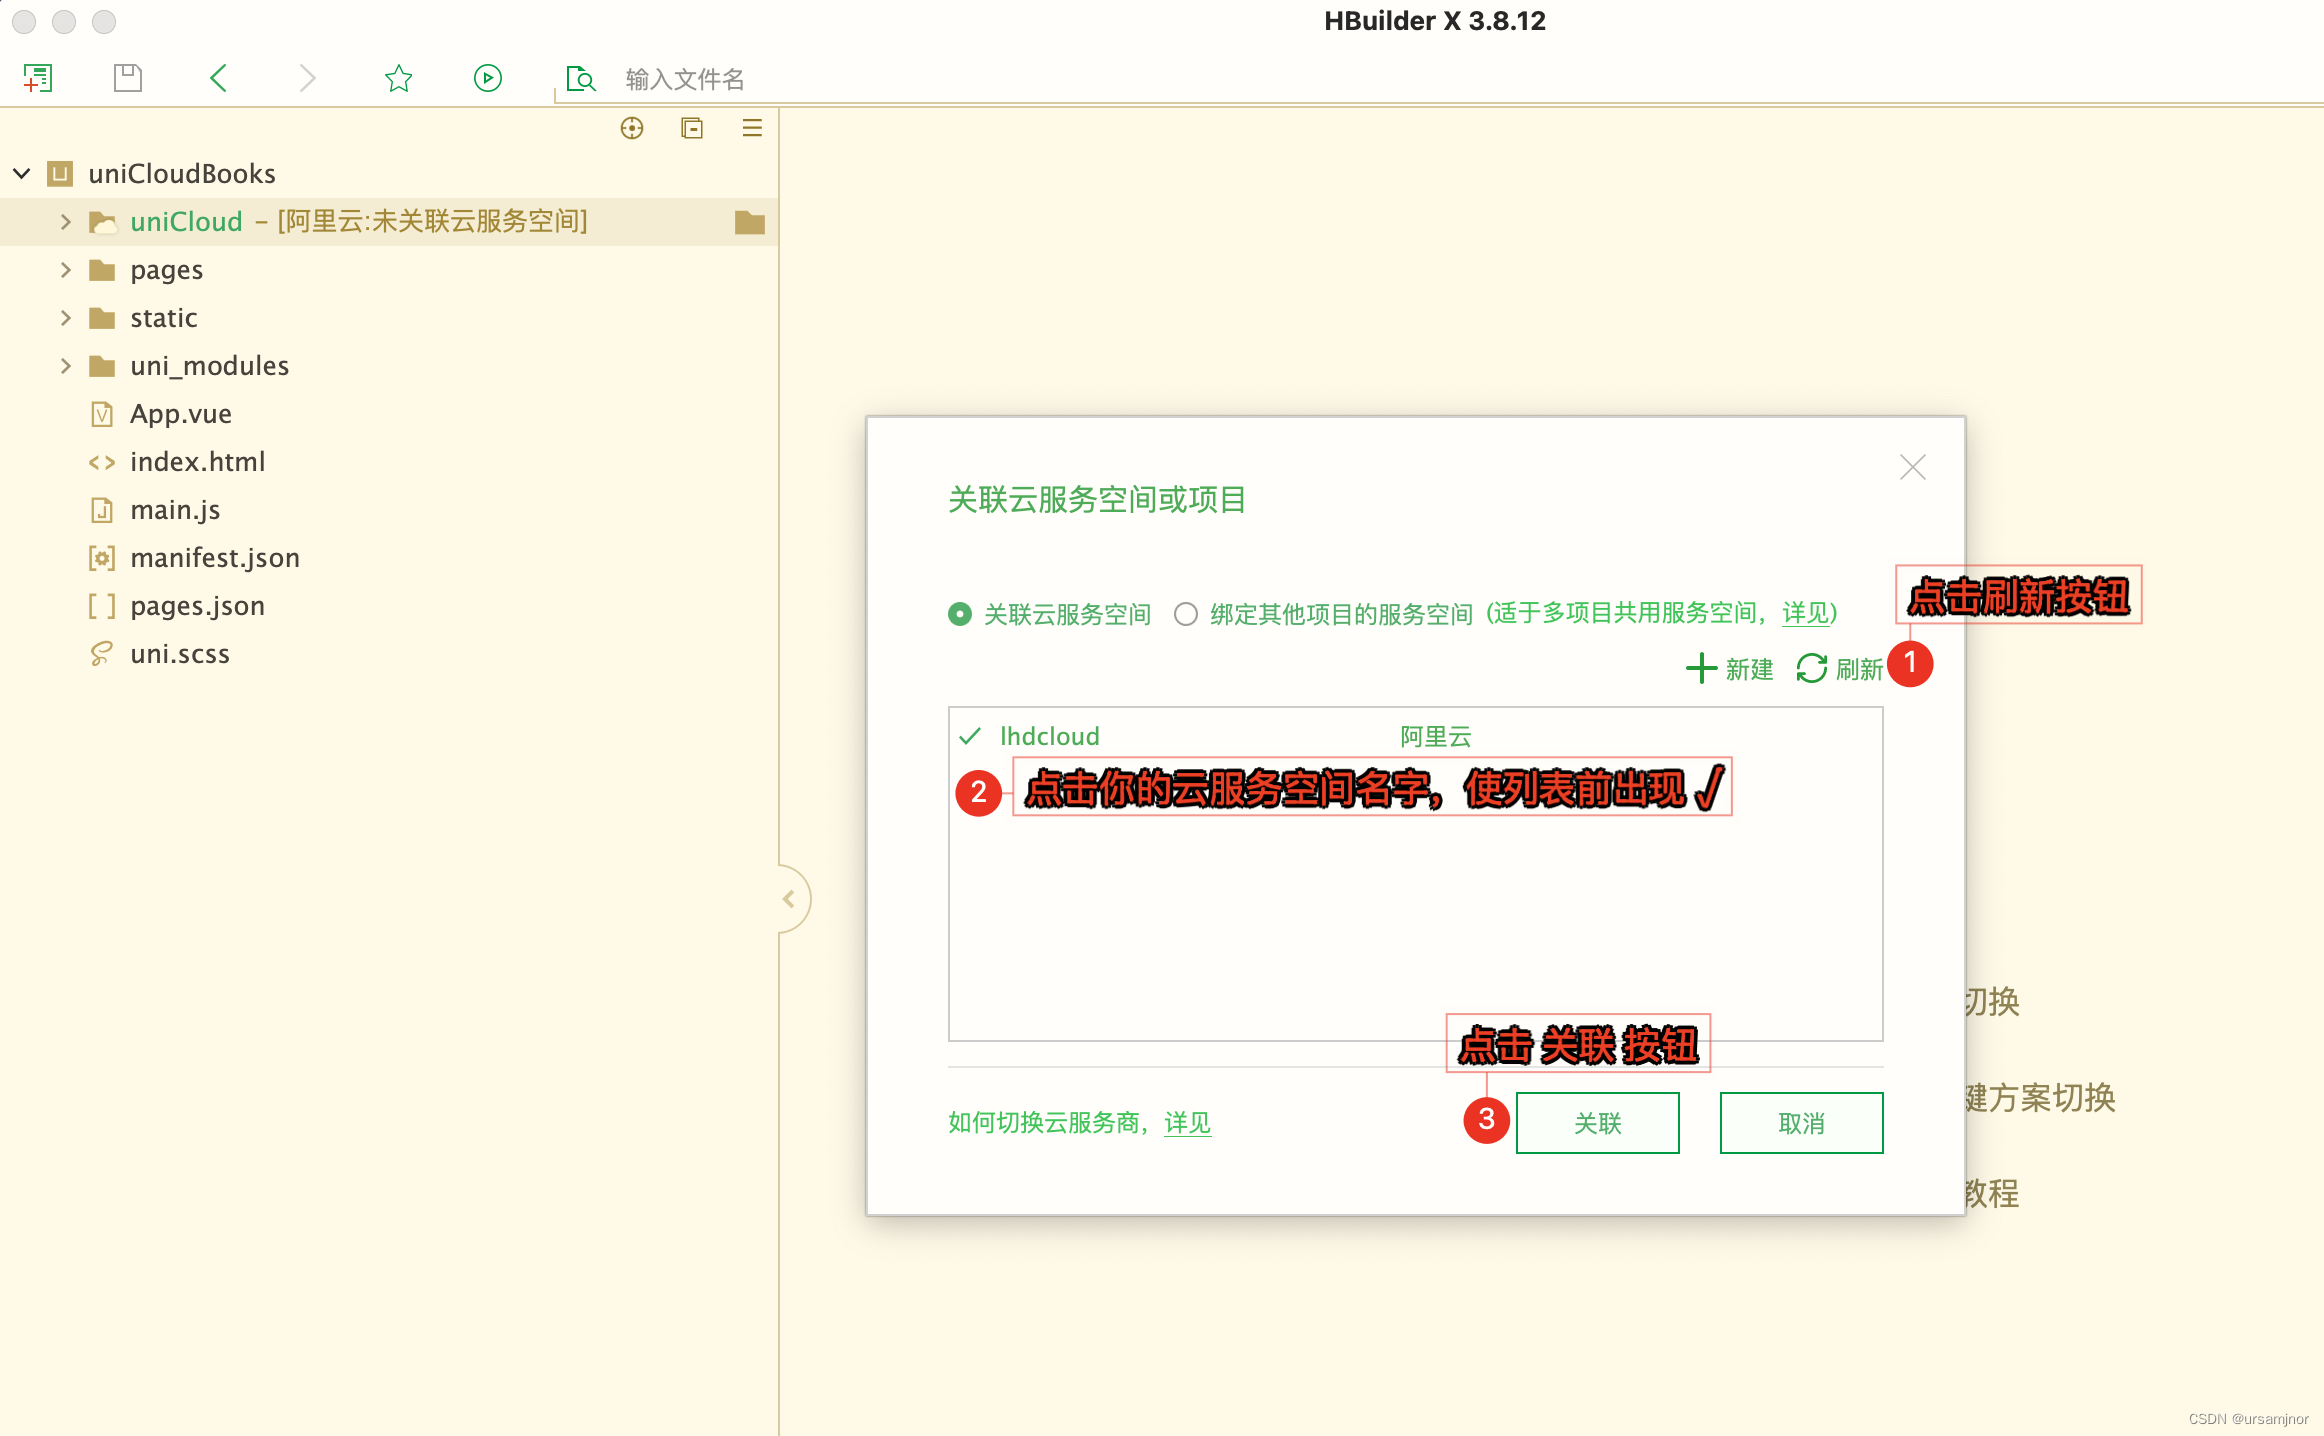Click the uni_modules folder icon
Image resolution: width=2324 pixels, height=1436 pixels.
click(102, 366)
